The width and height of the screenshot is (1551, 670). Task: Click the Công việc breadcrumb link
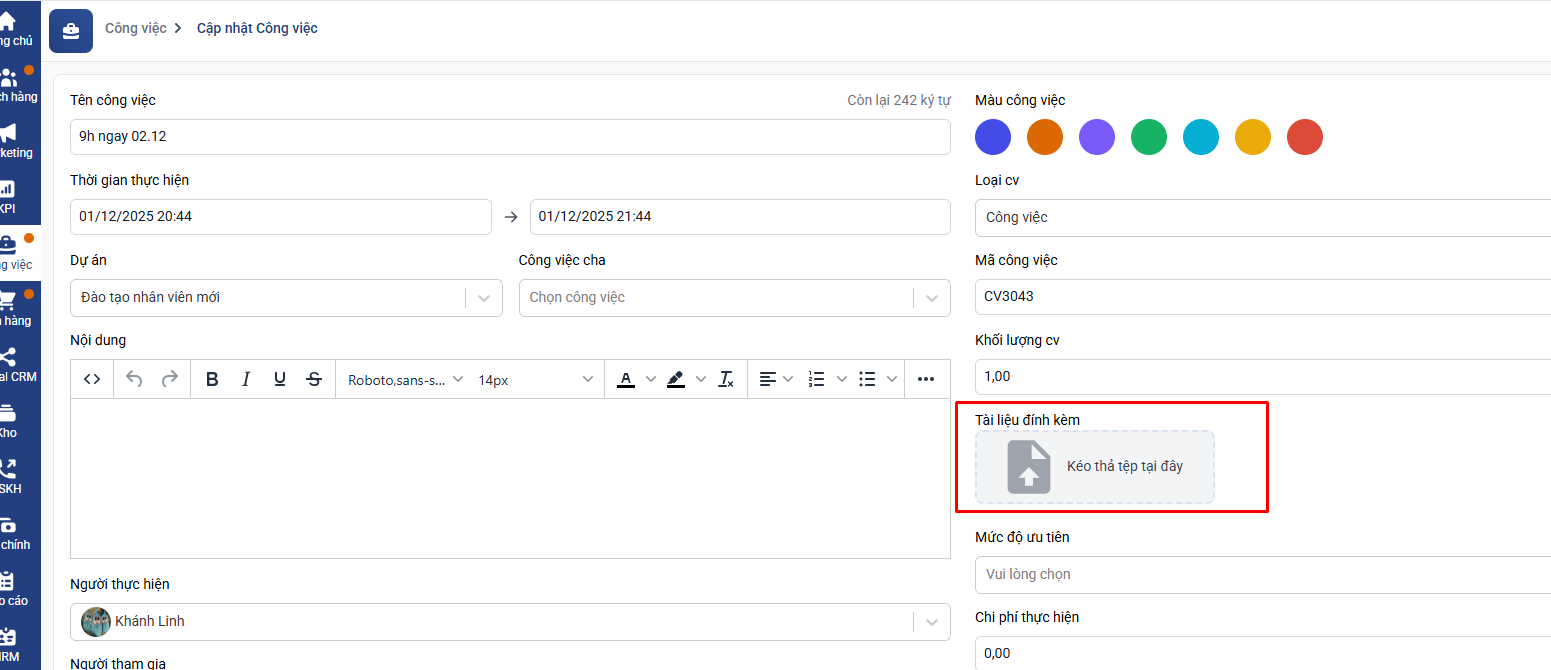pos(135,28)
